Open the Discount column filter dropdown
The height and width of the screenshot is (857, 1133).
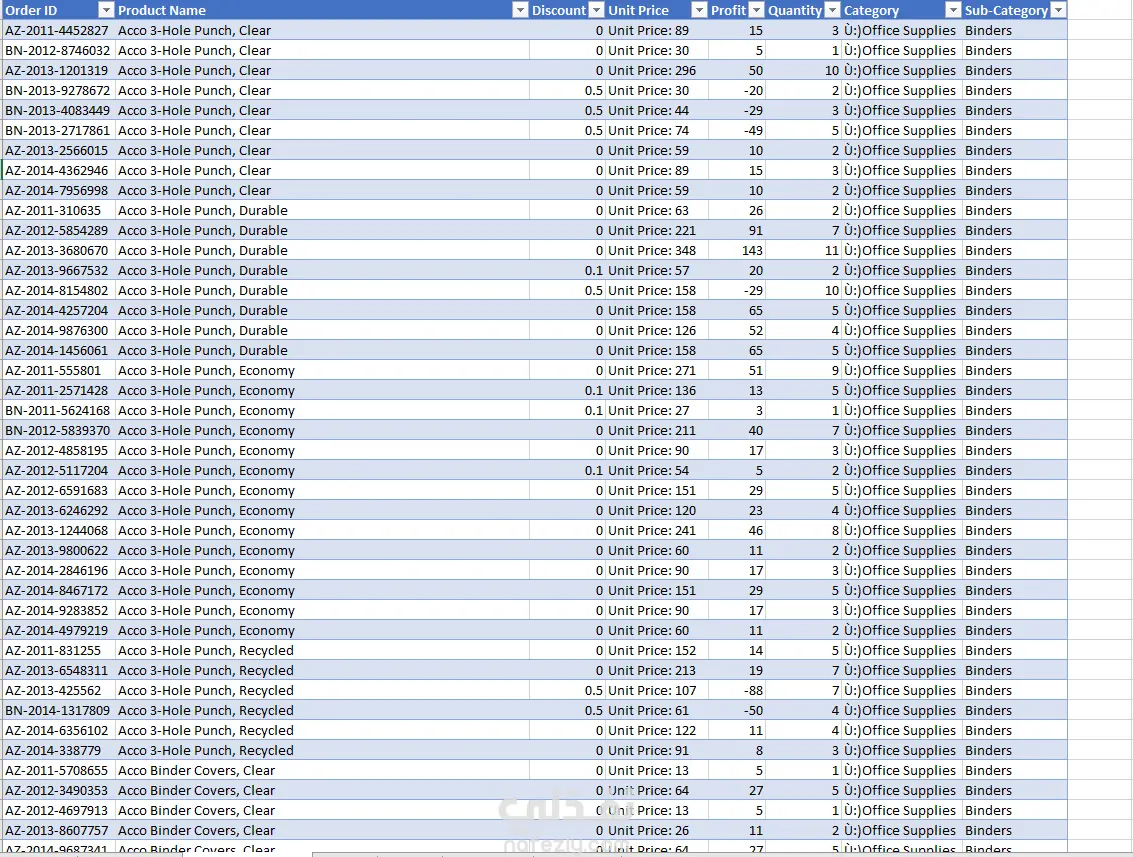pos(596,10)
